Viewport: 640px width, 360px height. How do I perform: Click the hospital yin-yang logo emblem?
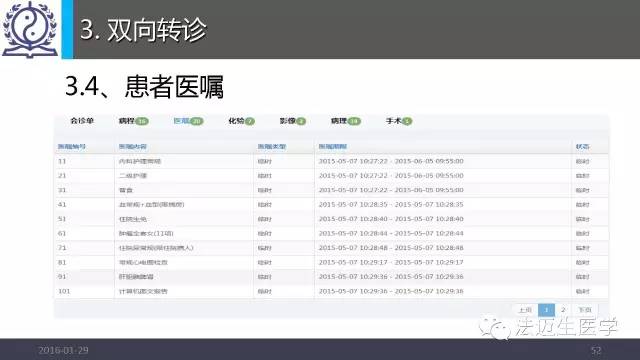coord(30,29)
